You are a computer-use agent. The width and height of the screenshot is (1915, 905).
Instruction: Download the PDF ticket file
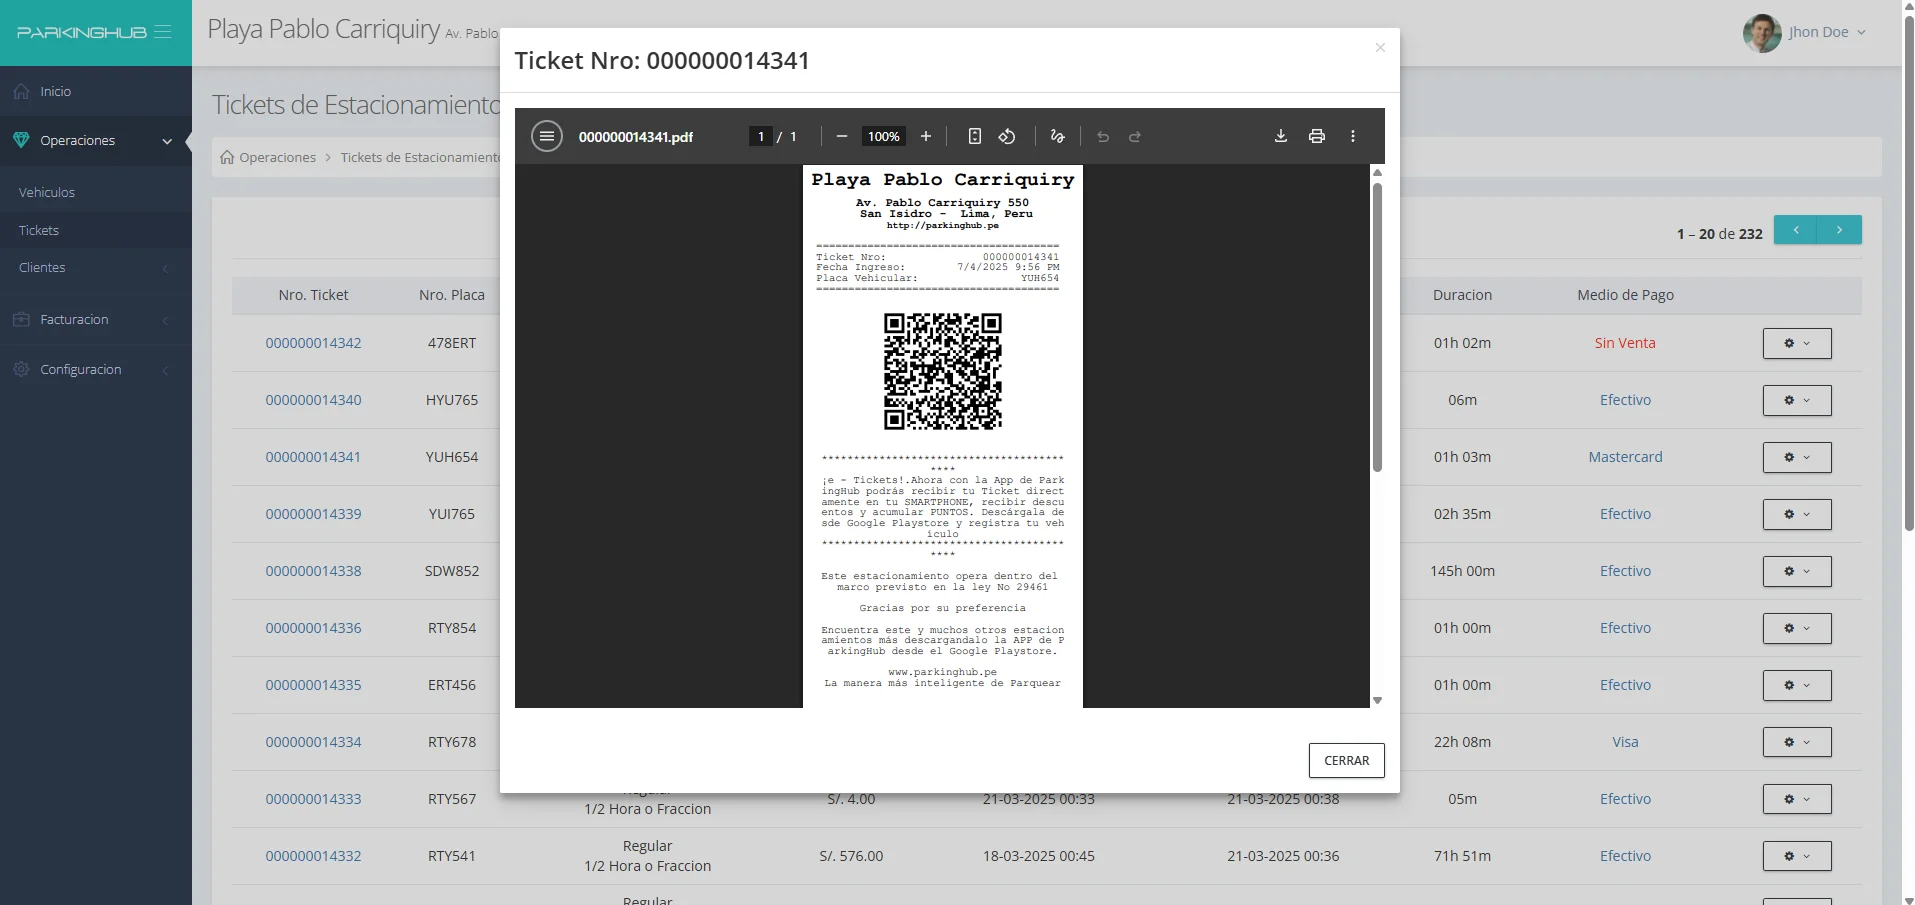pos(1280,136)
